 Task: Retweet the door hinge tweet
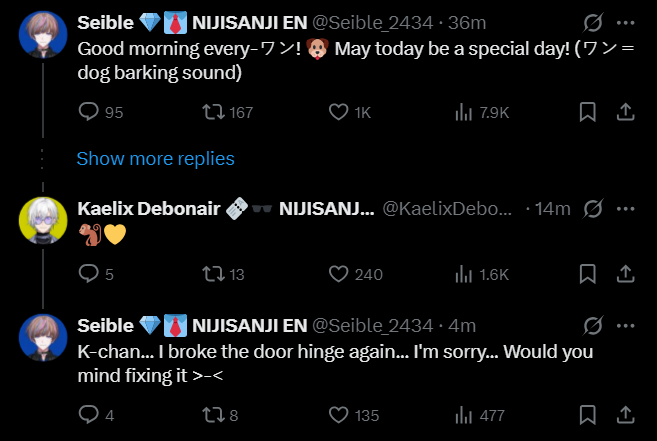point(213,415)
